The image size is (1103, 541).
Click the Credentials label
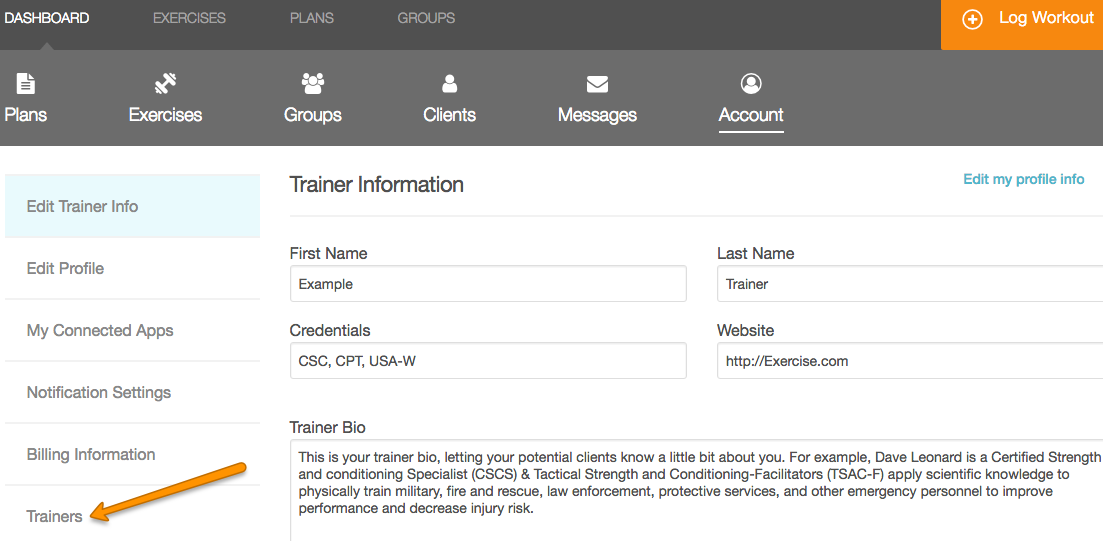[x=330, y=331]
